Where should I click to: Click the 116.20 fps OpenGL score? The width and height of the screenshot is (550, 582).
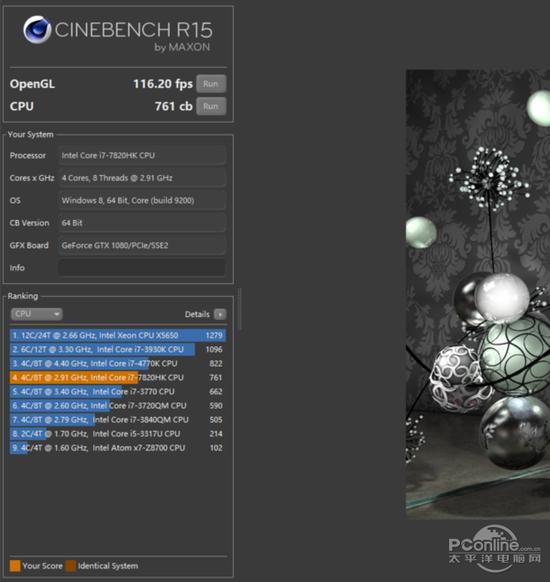pyautogui.click(x=163, y=84)
